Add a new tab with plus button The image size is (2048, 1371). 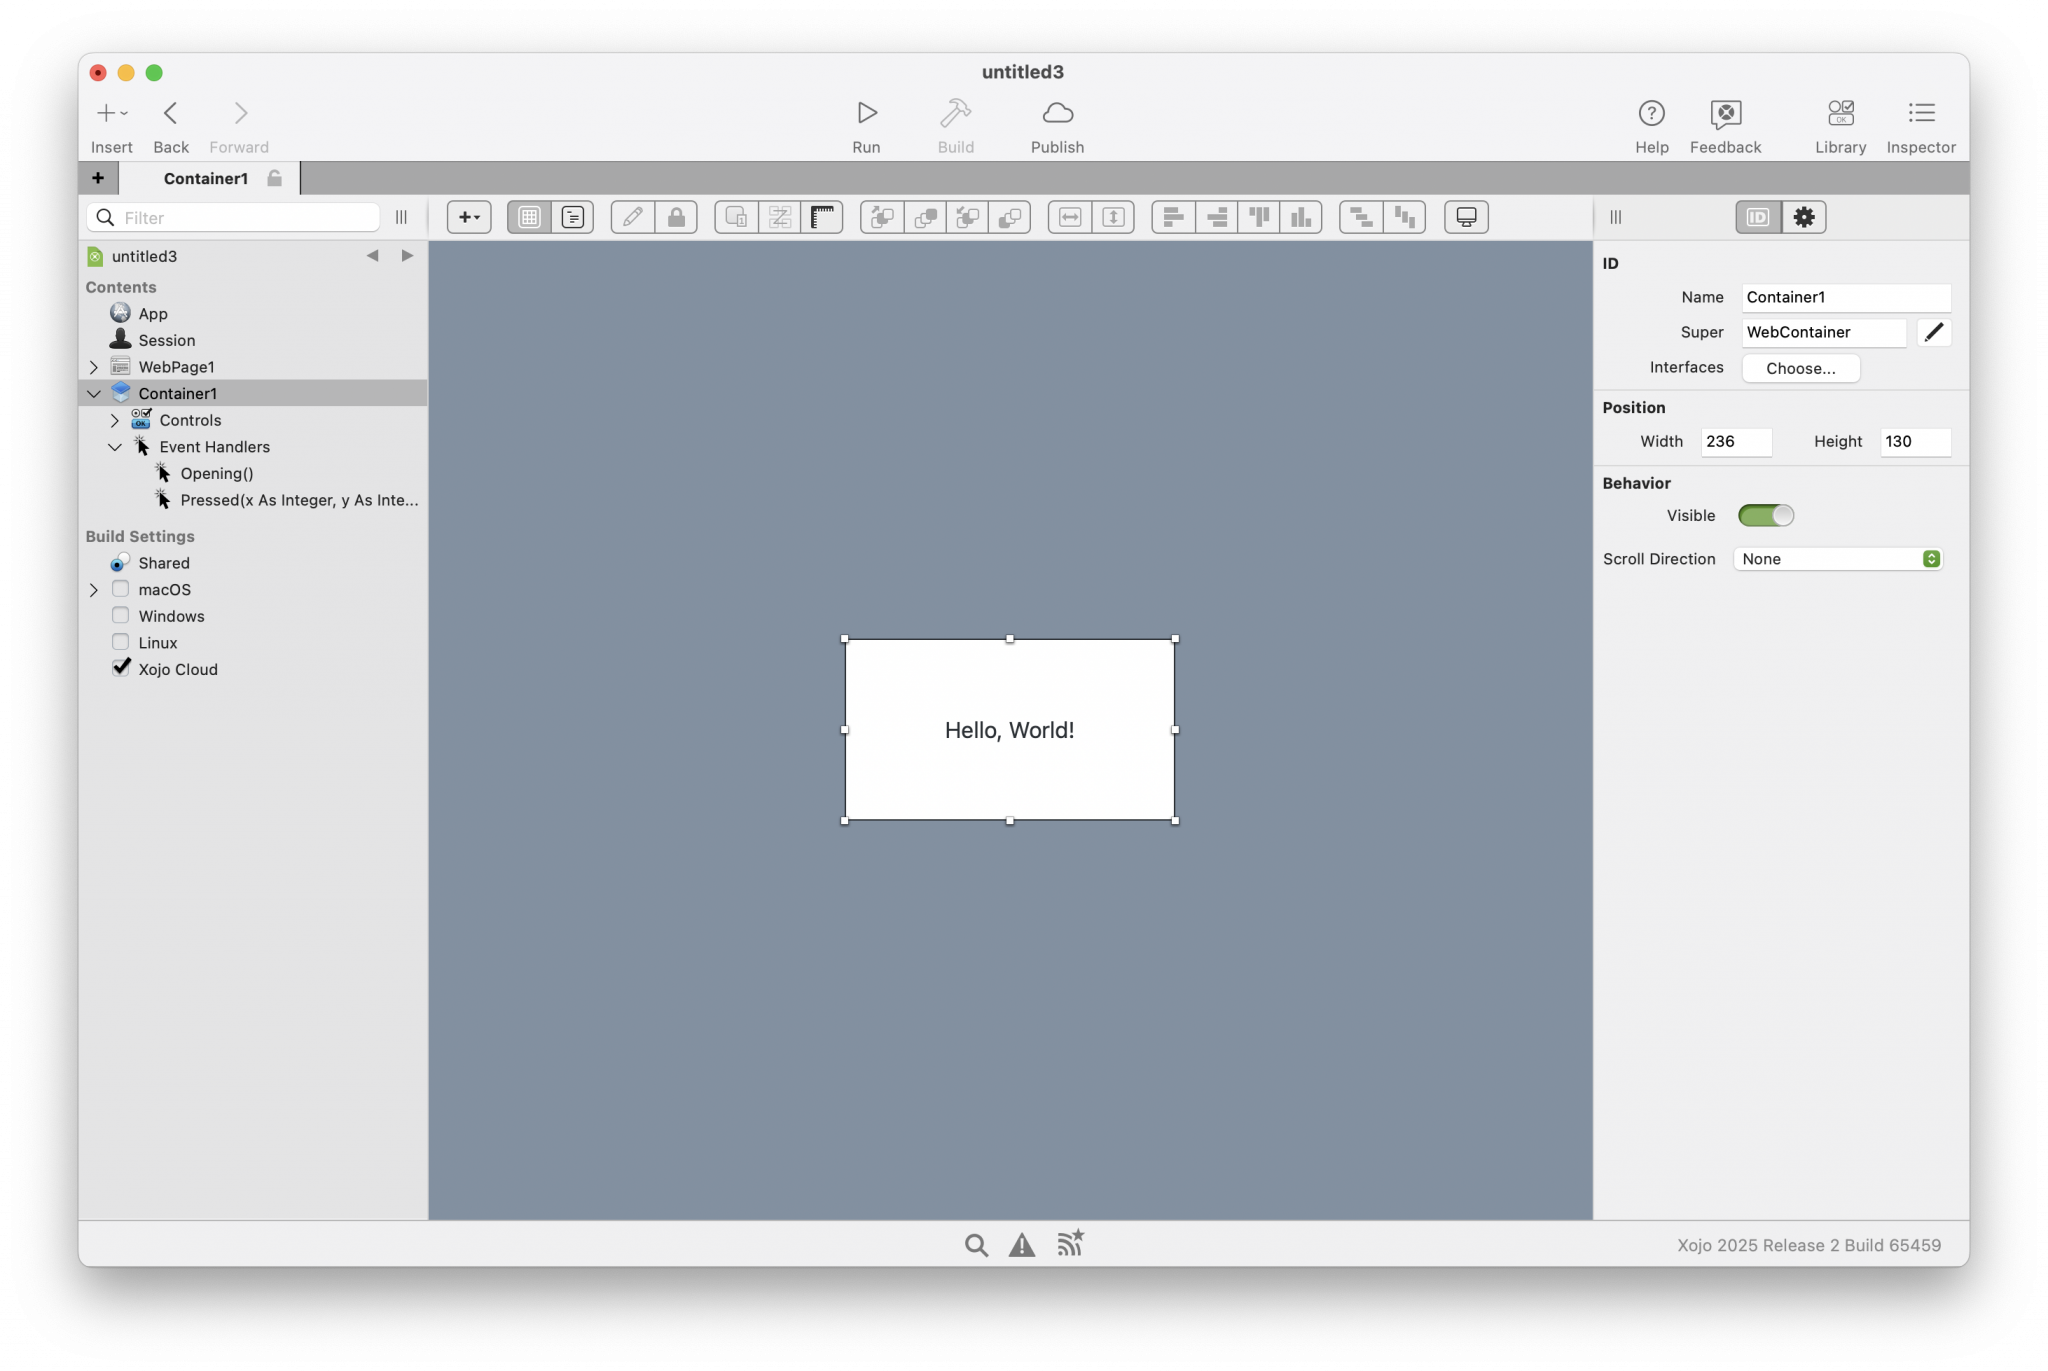click(98, 178)
